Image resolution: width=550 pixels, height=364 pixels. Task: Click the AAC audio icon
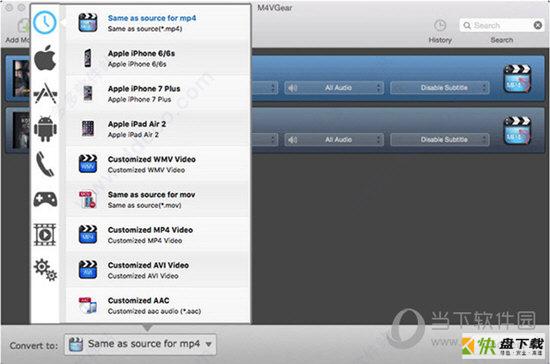pos(88,305)
